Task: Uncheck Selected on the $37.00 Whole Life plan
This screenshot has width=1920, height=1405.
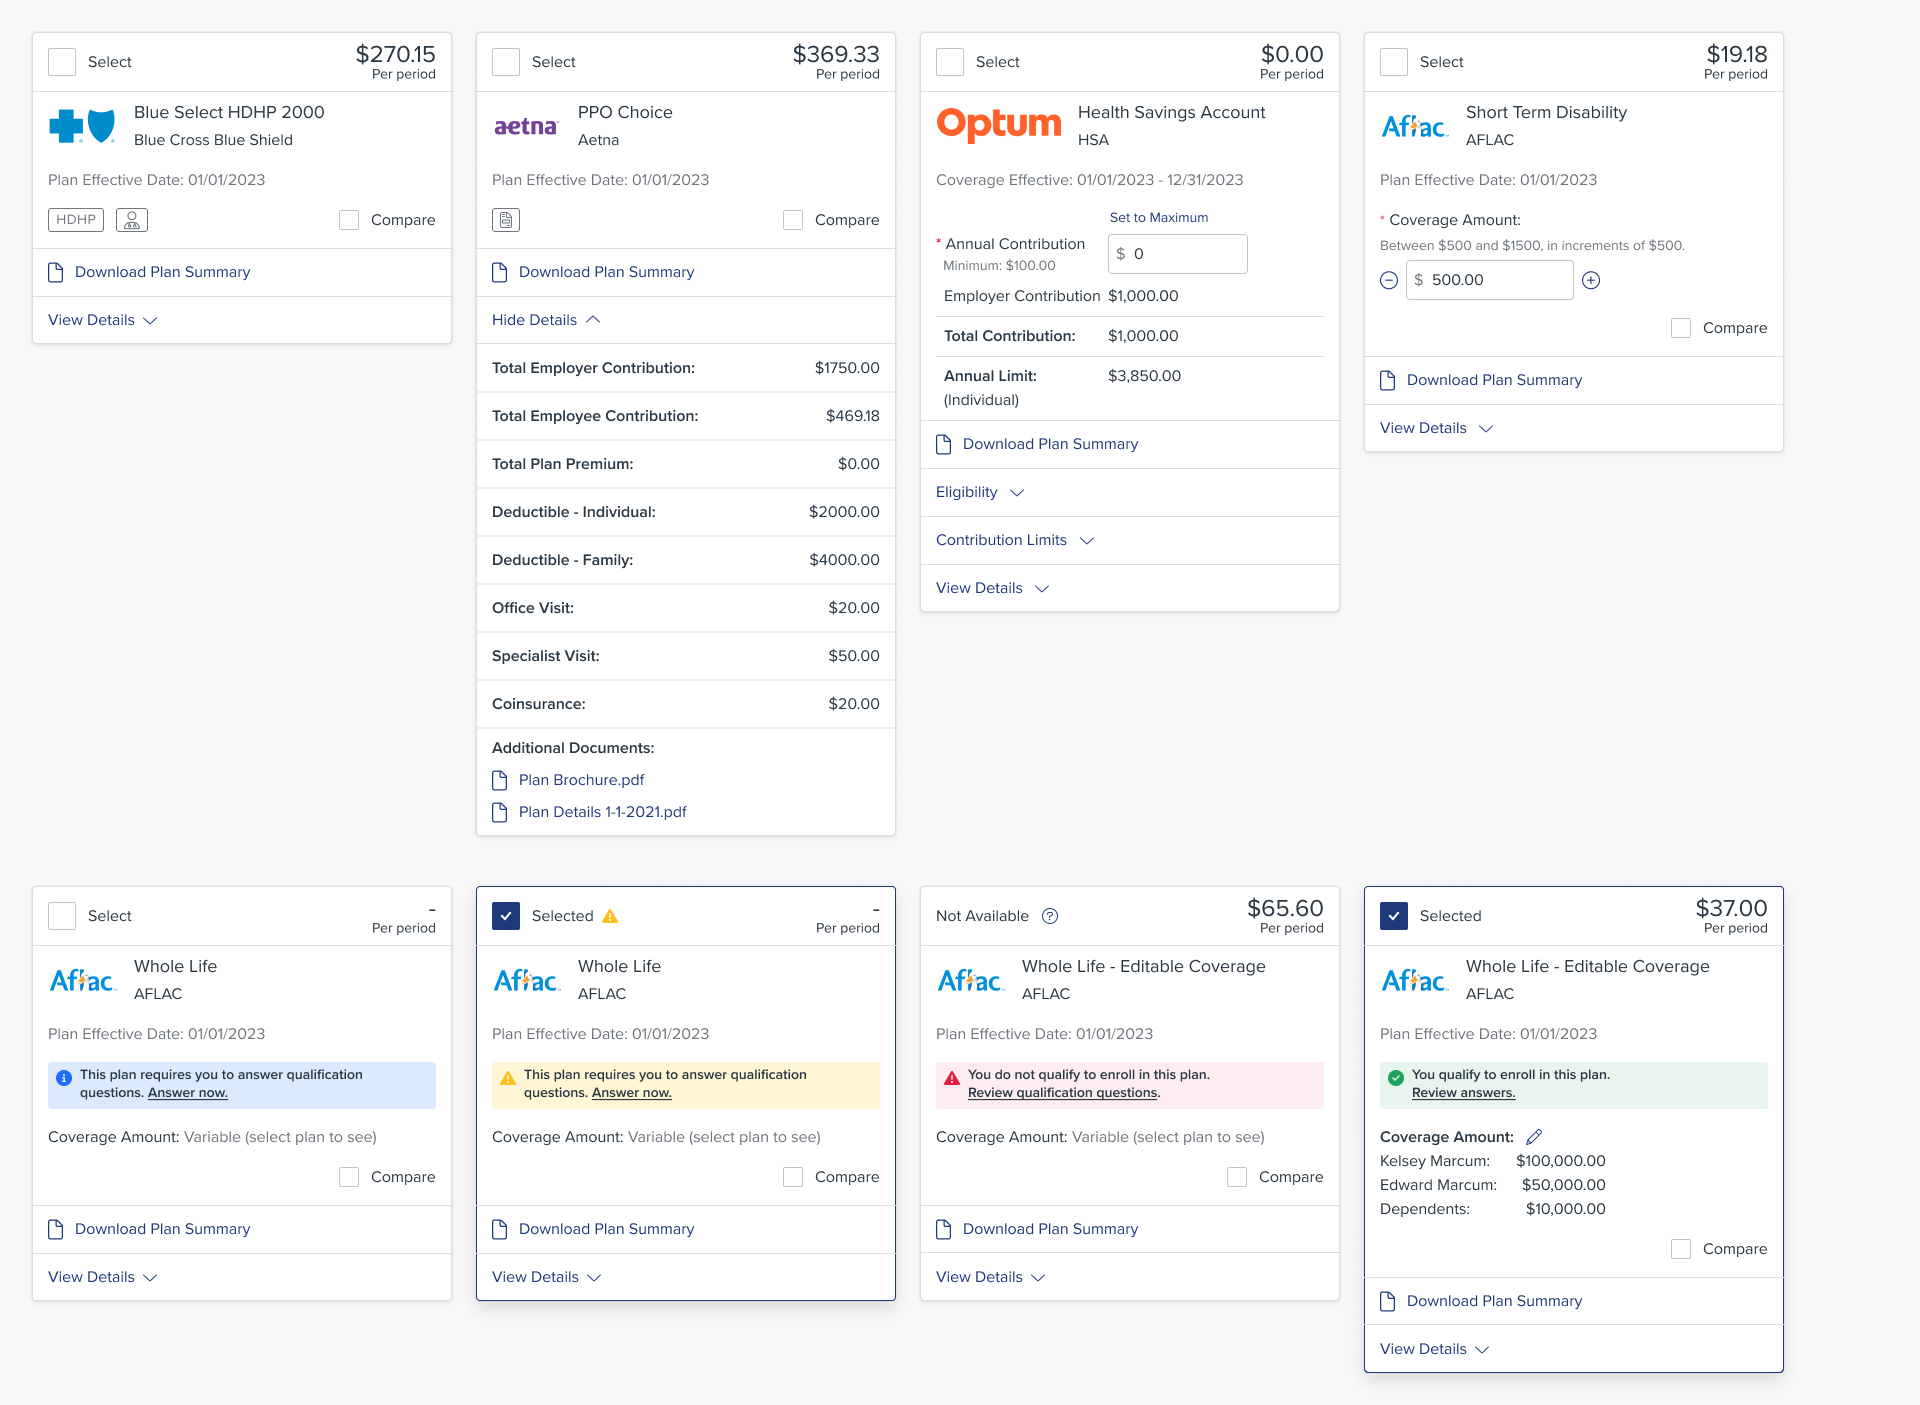Action: point(1394,916)
